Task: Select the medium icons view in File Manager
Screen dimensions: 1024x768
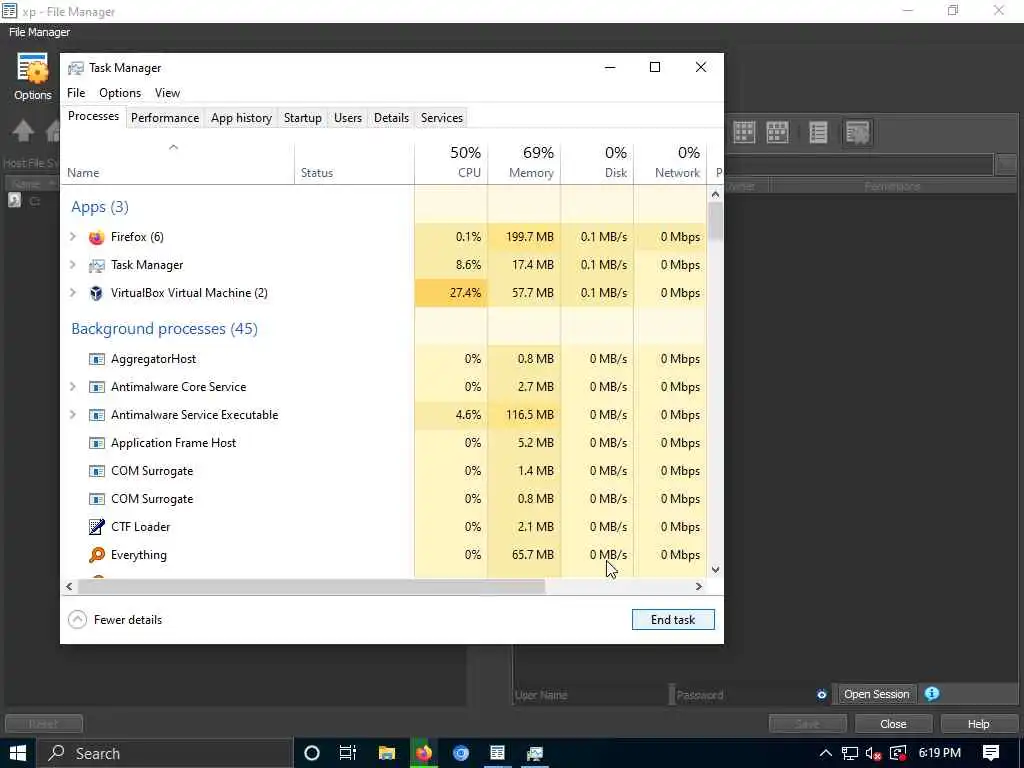Action: [777, 133]
